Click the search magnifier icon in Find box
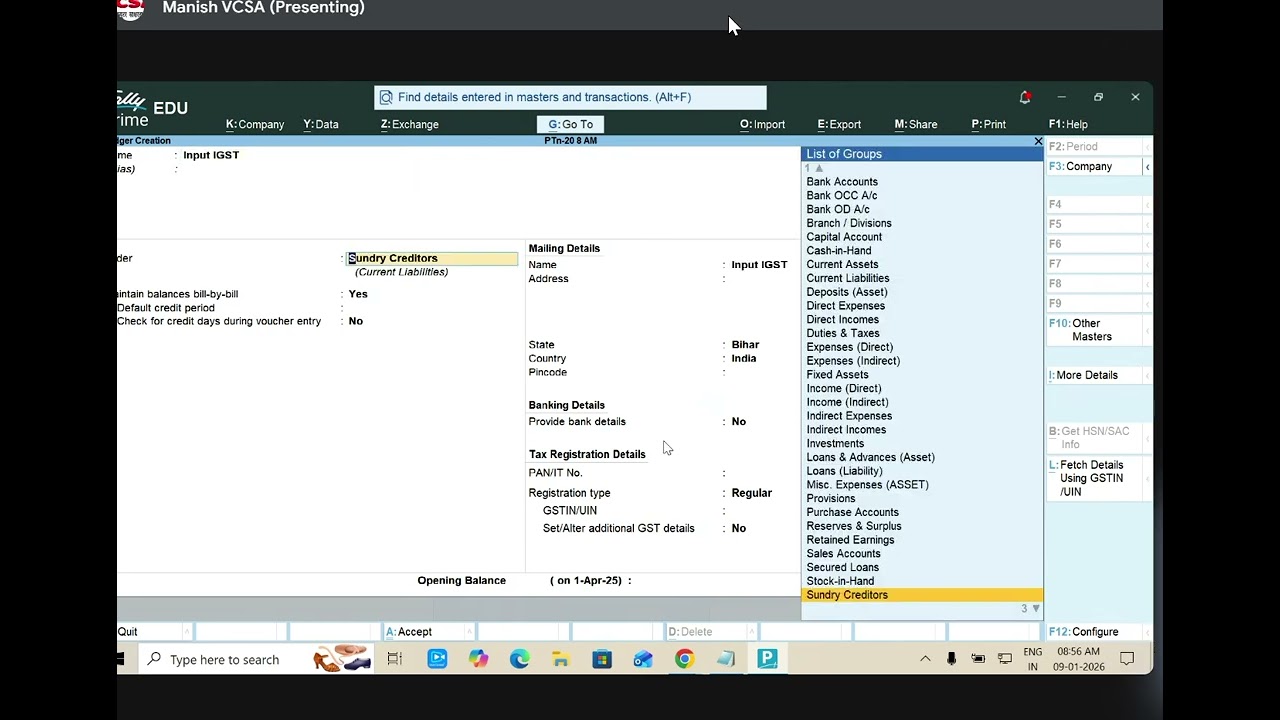 (386, 97)
